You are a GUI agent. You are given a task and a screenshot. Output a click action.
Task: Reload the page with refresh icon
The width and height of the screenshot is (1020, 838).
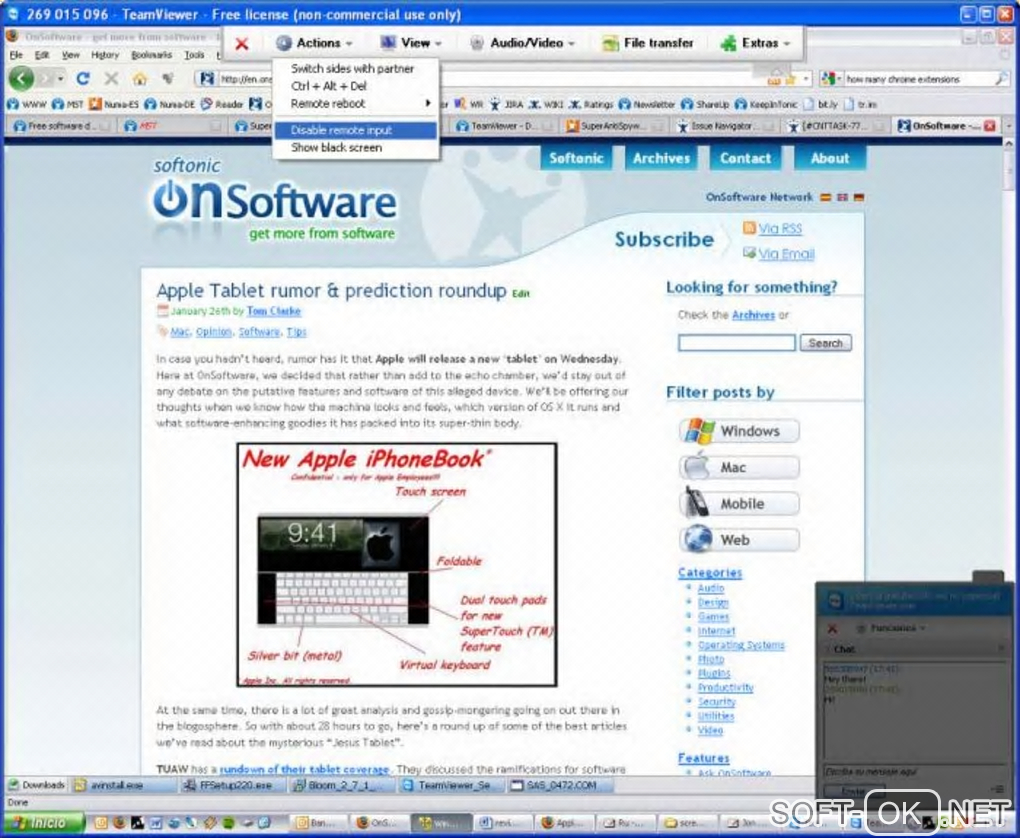(83, 79)
